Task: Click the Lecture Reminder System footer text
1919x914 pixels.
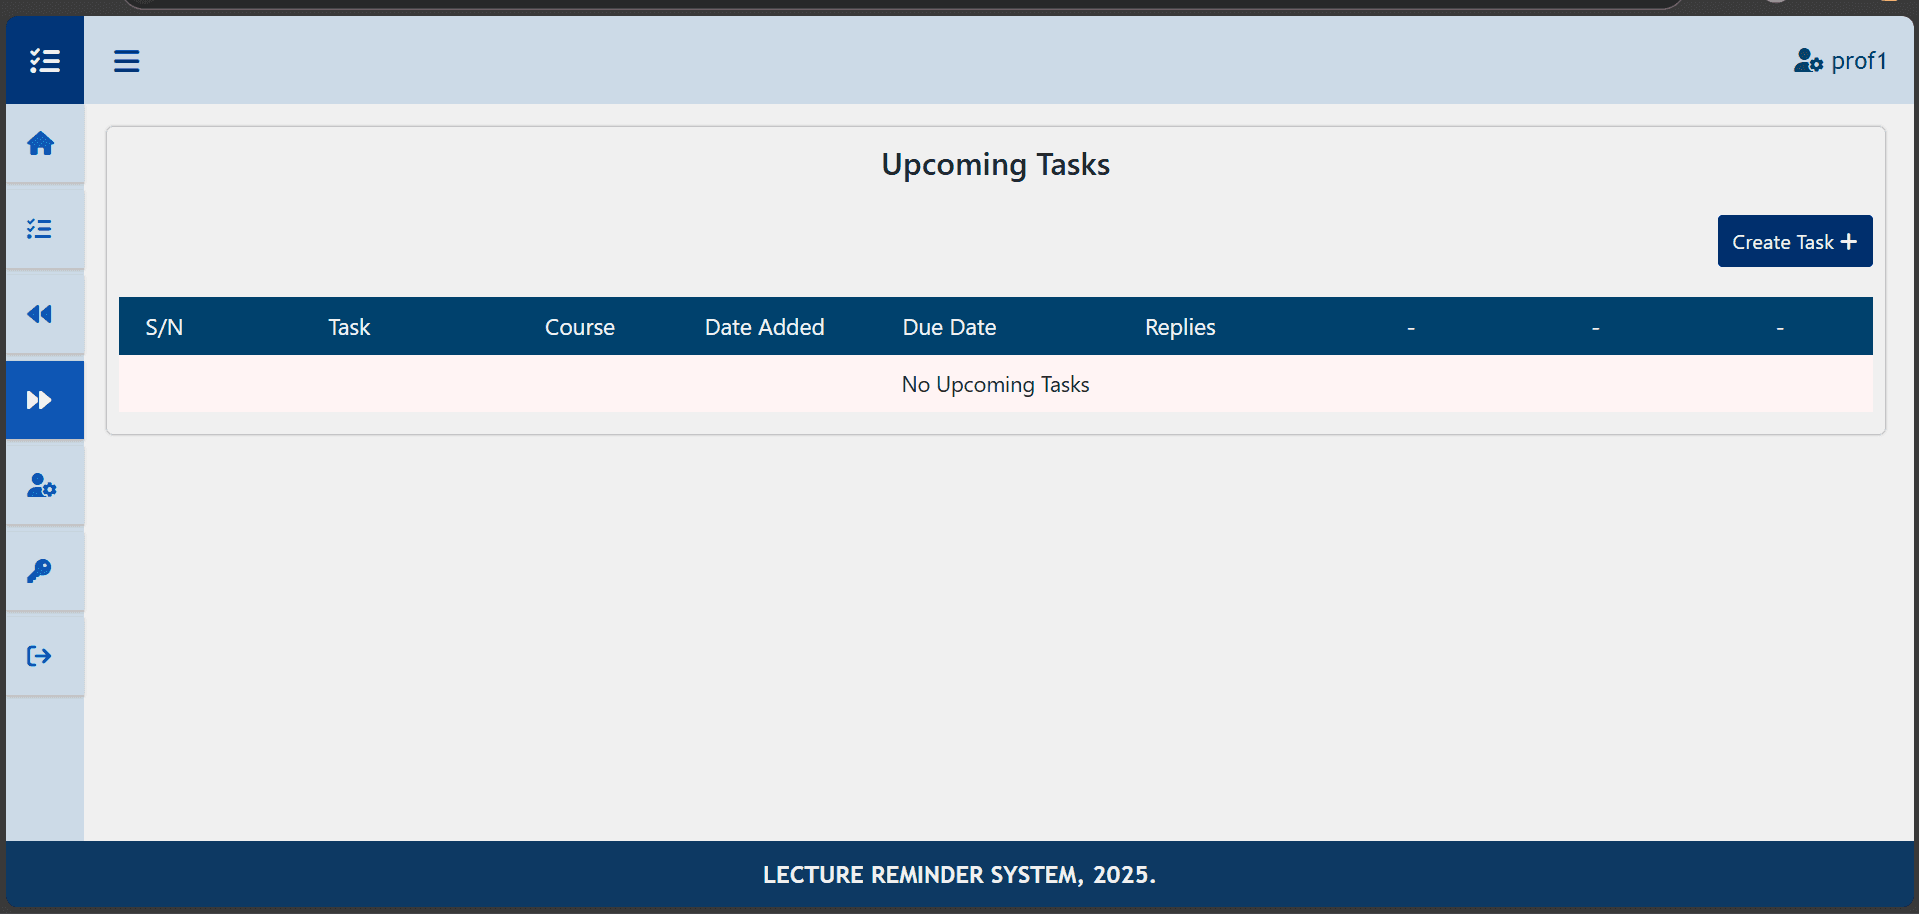Action: pos(959,875)
